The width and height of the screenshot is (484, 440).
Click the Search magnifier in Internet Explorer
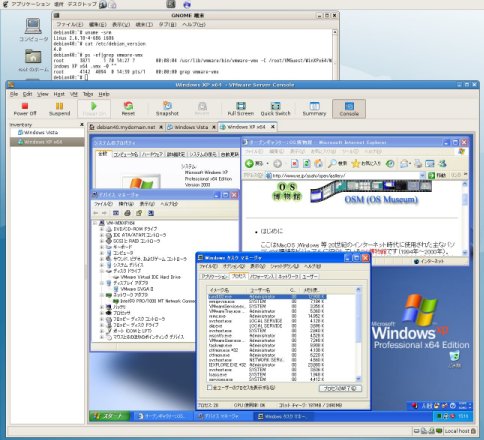(332, 163)
